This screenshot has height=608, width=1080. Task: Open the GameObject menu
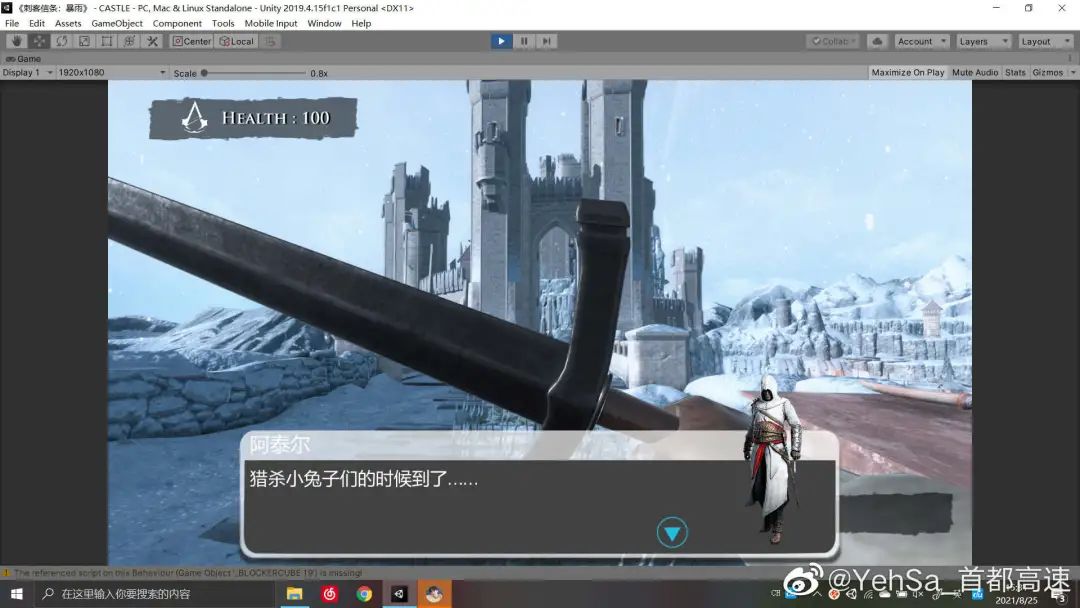point(117,23)
